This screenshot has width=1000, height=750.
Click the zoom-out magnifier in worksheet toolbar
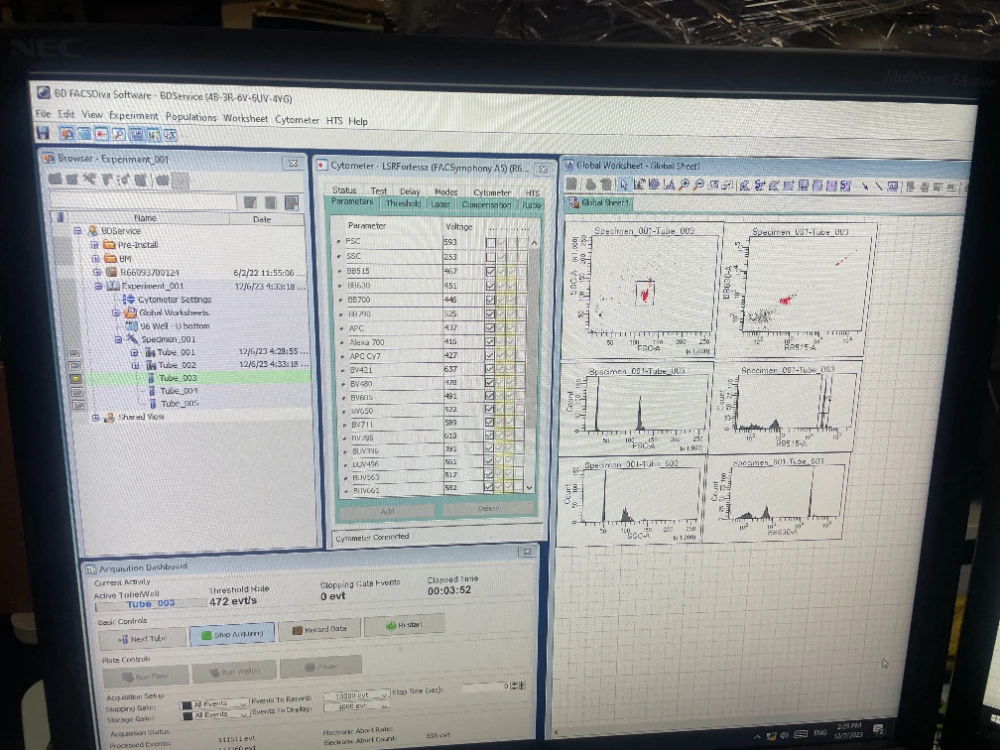click(698, 184)
